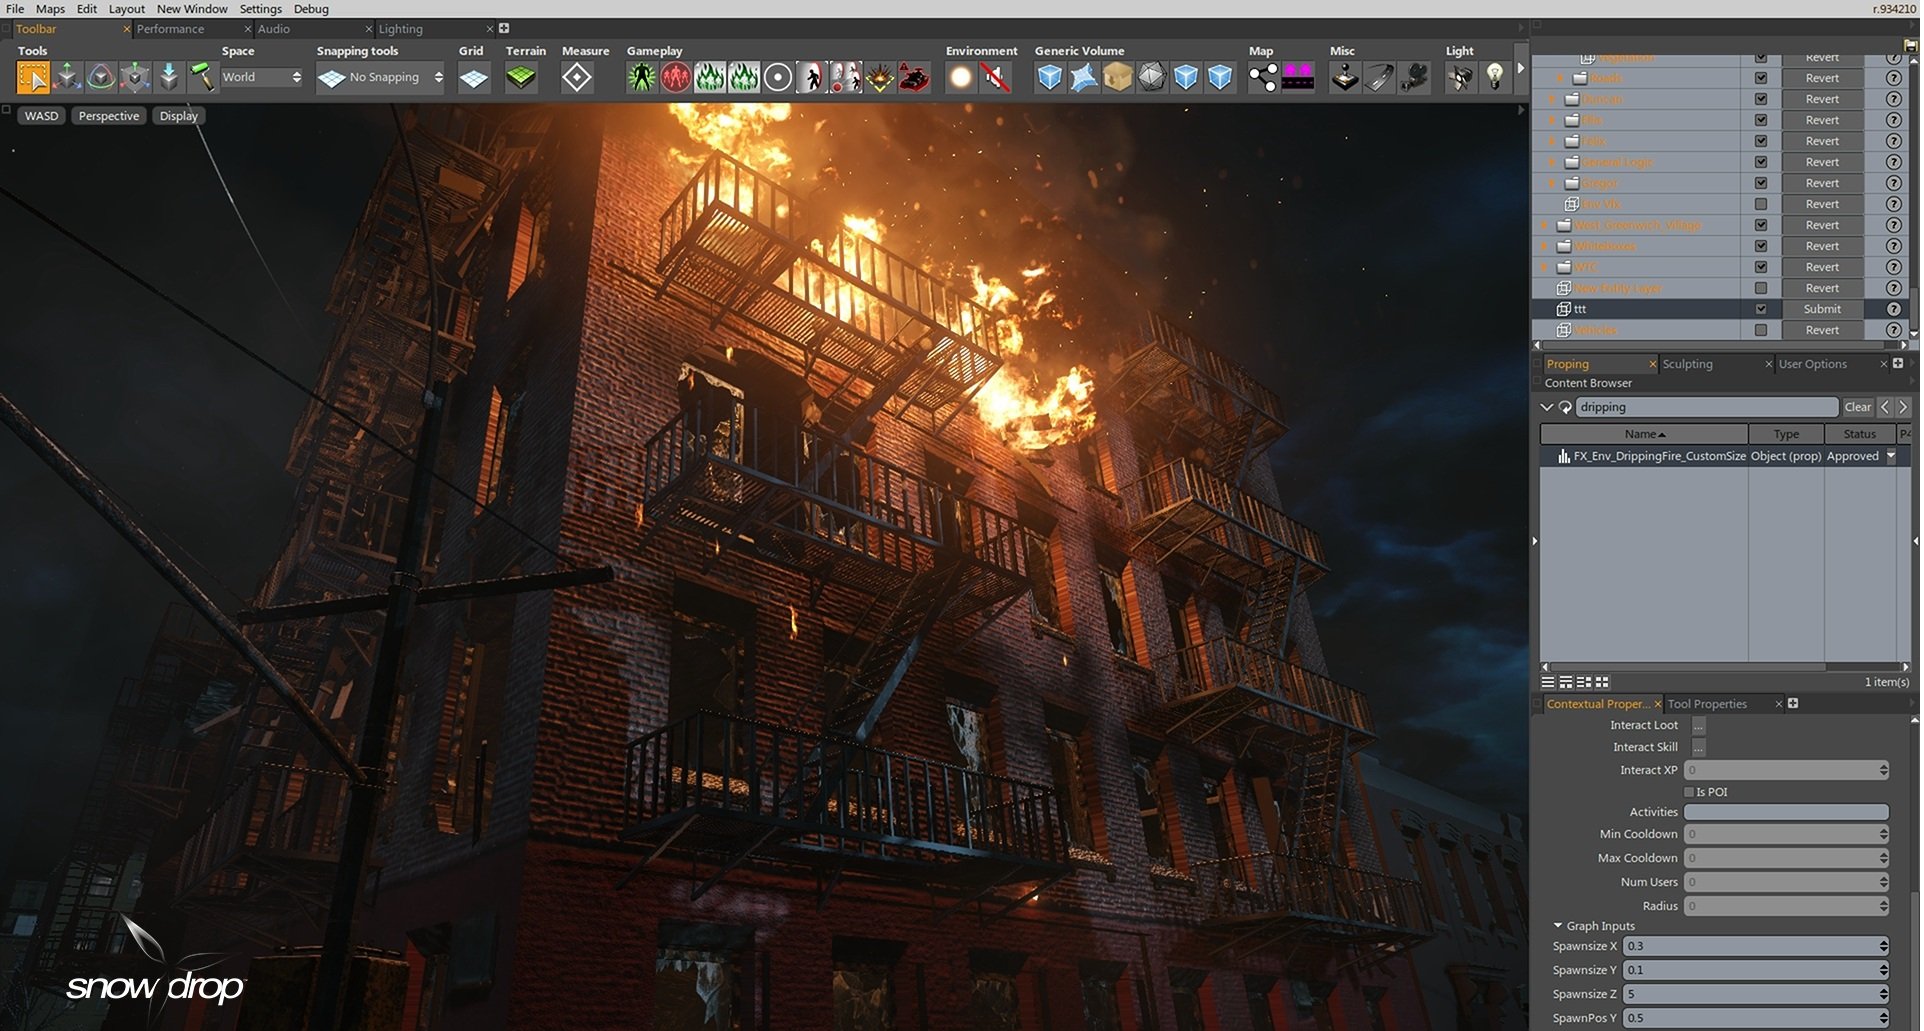Select the cardboard box volume icon
The width and height of the screenshot is (1924, 1031).
tap(1119, 77)
